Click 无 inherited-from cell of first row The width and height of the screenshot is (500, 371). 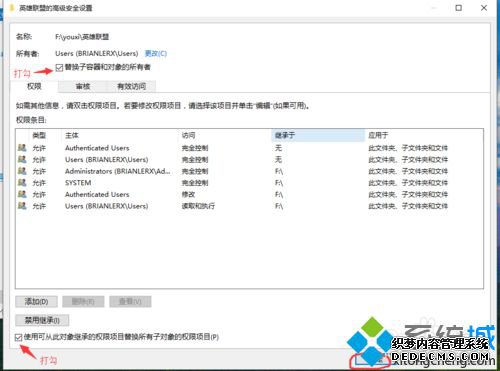278,148
